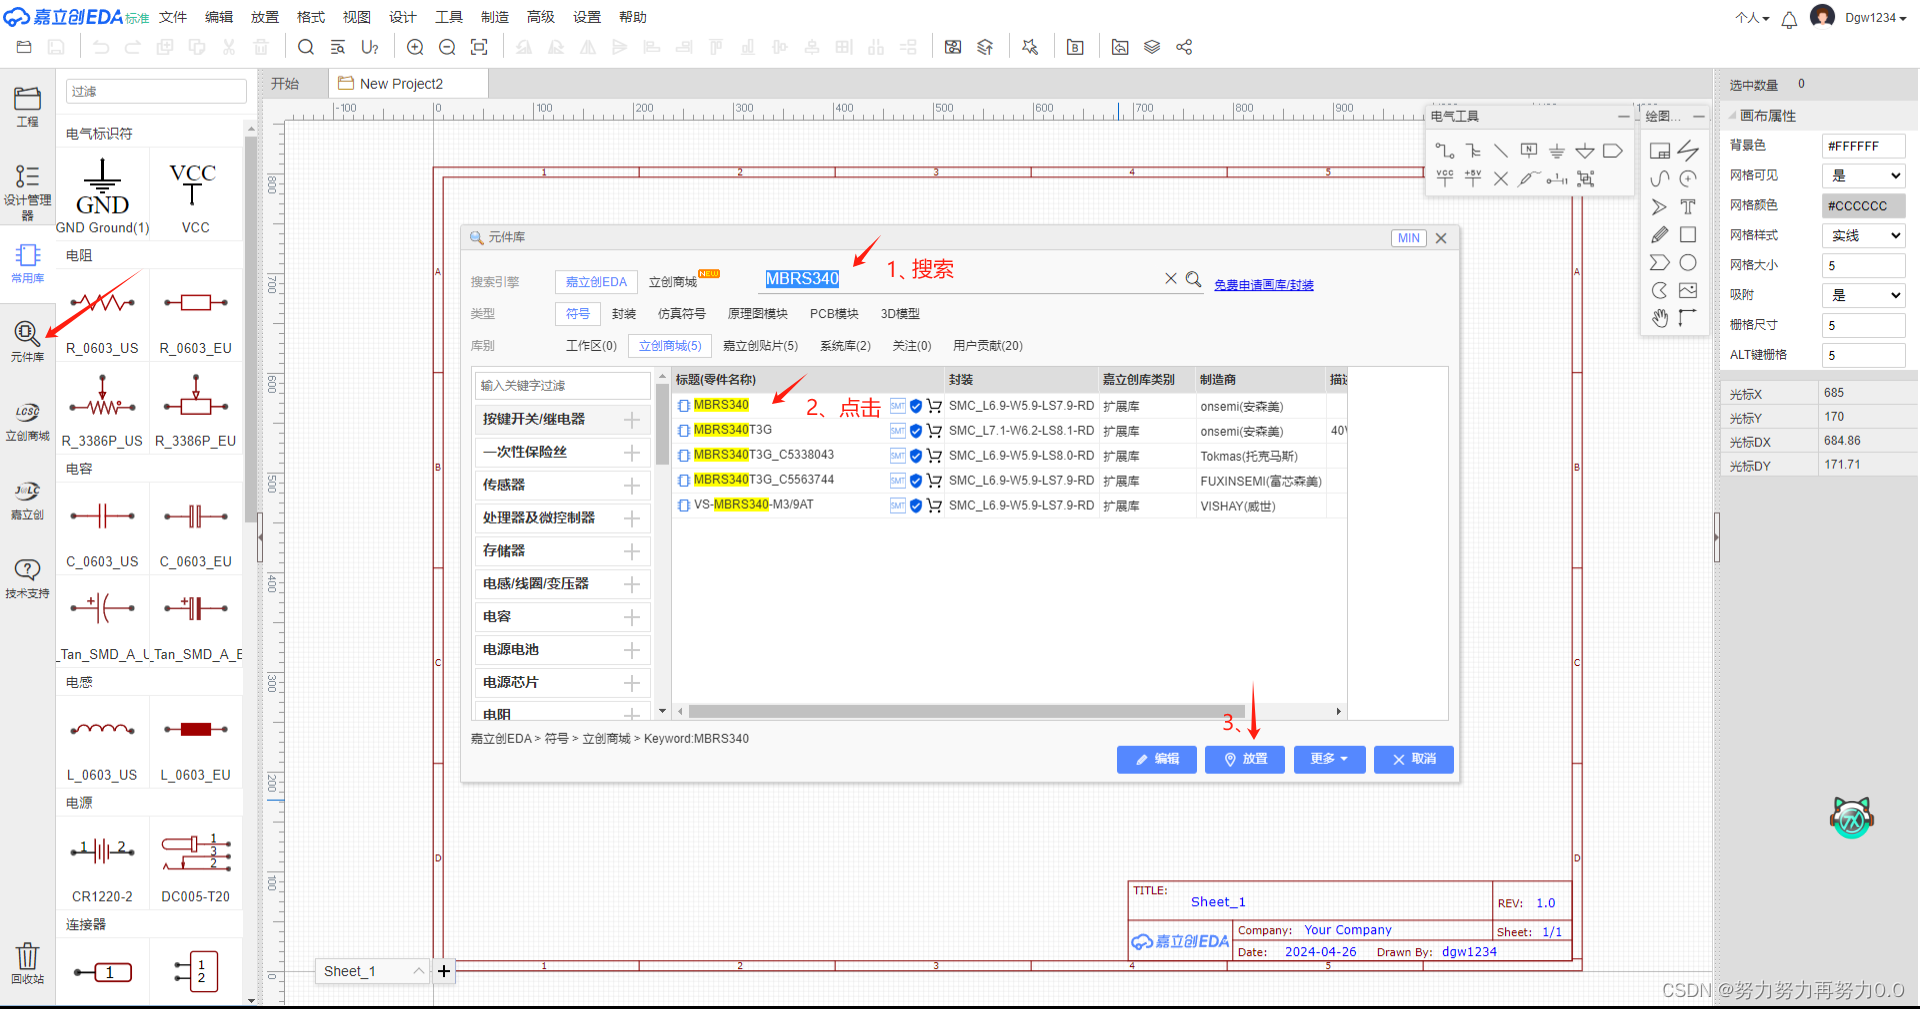Screen dimensions: 1920x1009
Task: Select the Bus tool in 电气工具
Action: pos(1473,151)
